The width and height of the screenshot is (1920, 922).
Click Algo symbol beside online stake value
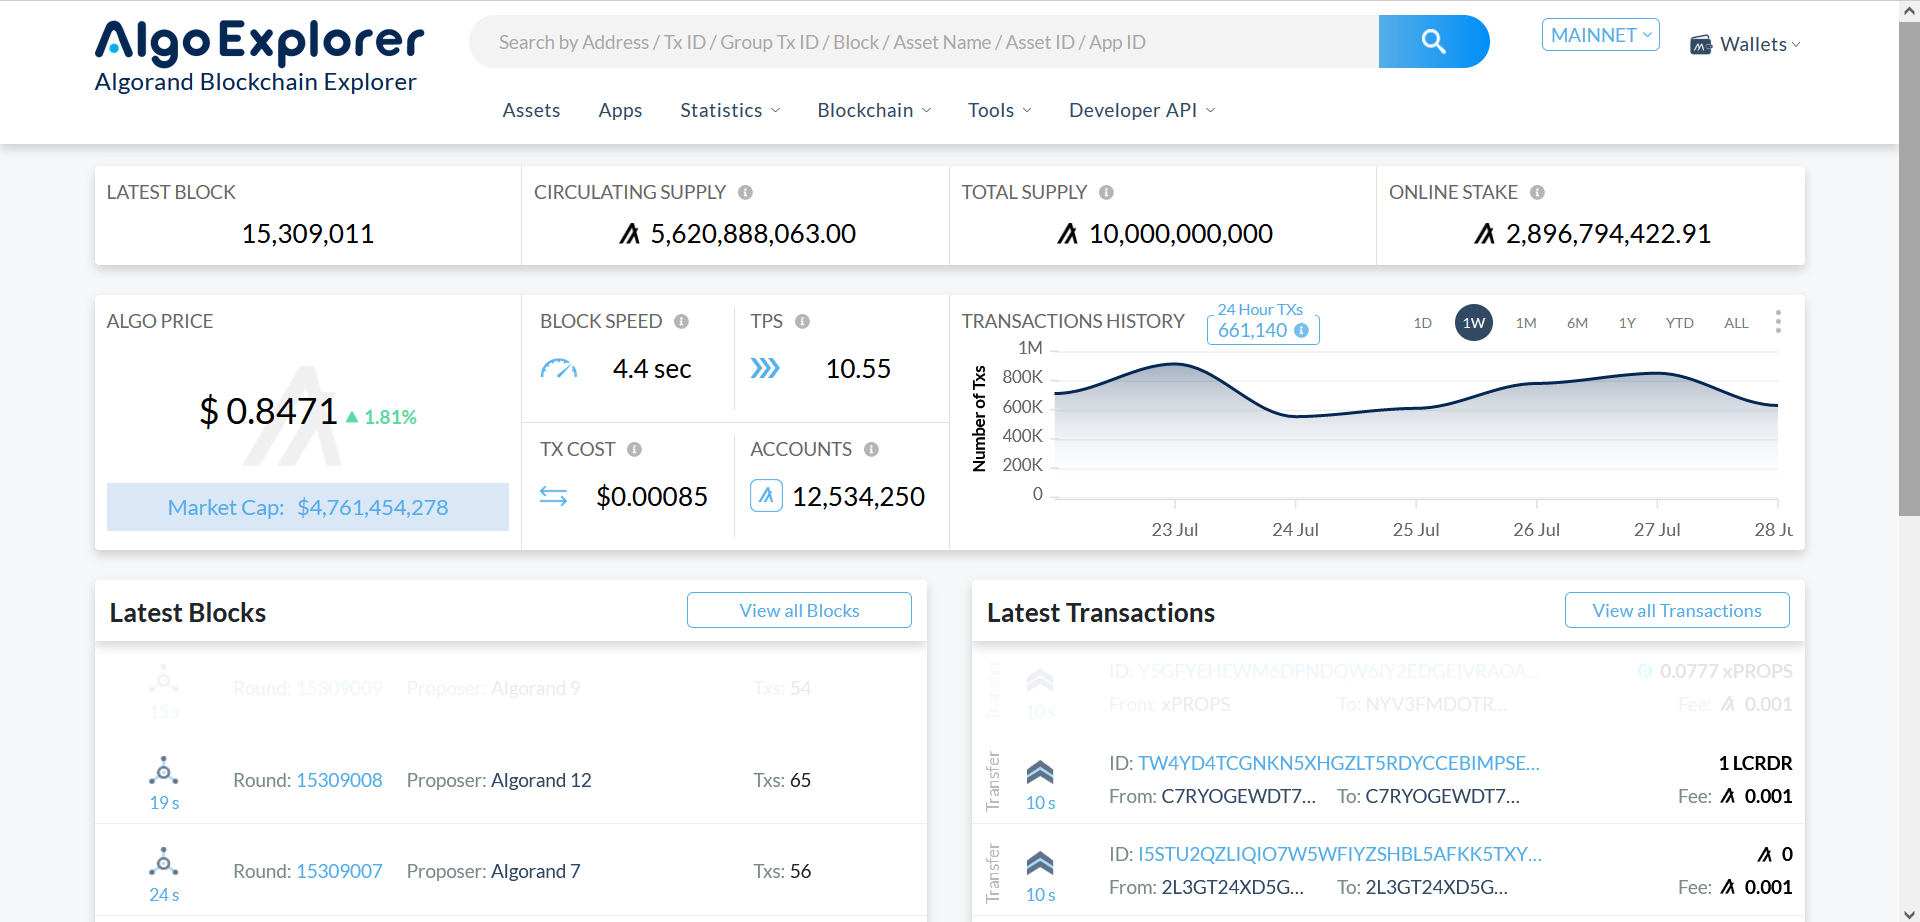[x=1484, y=234]
